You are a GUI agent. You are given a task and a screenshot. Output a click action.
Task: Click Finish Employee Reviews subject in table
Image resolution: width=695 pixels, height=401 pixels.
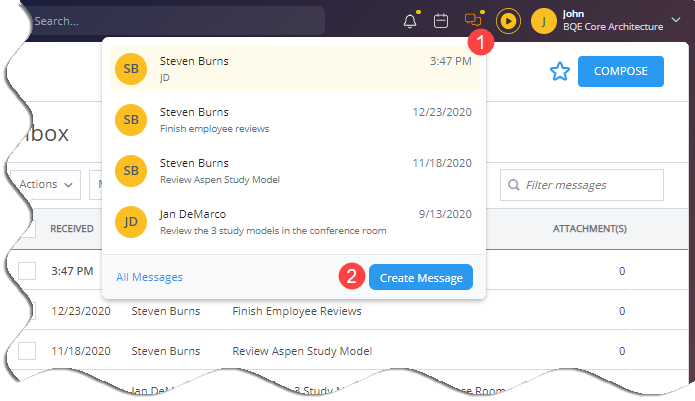coord(297,311)
